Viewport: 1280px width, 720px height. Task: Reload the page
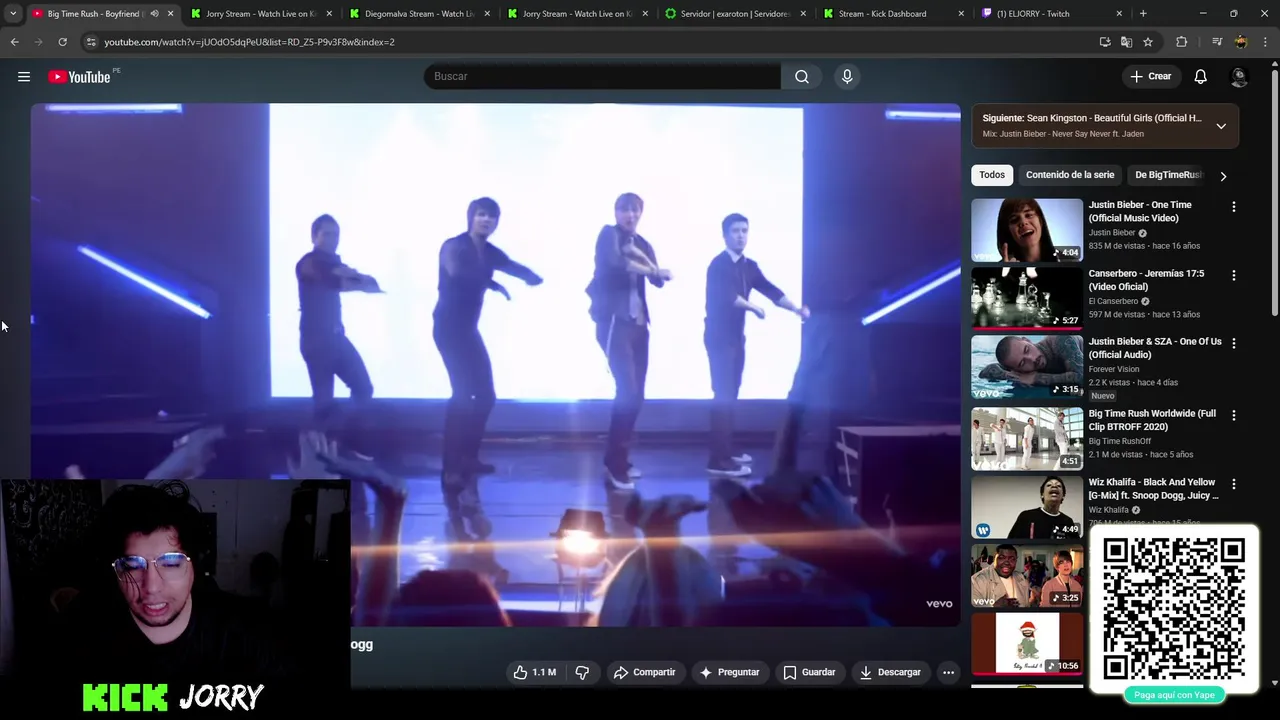(62, 42)
